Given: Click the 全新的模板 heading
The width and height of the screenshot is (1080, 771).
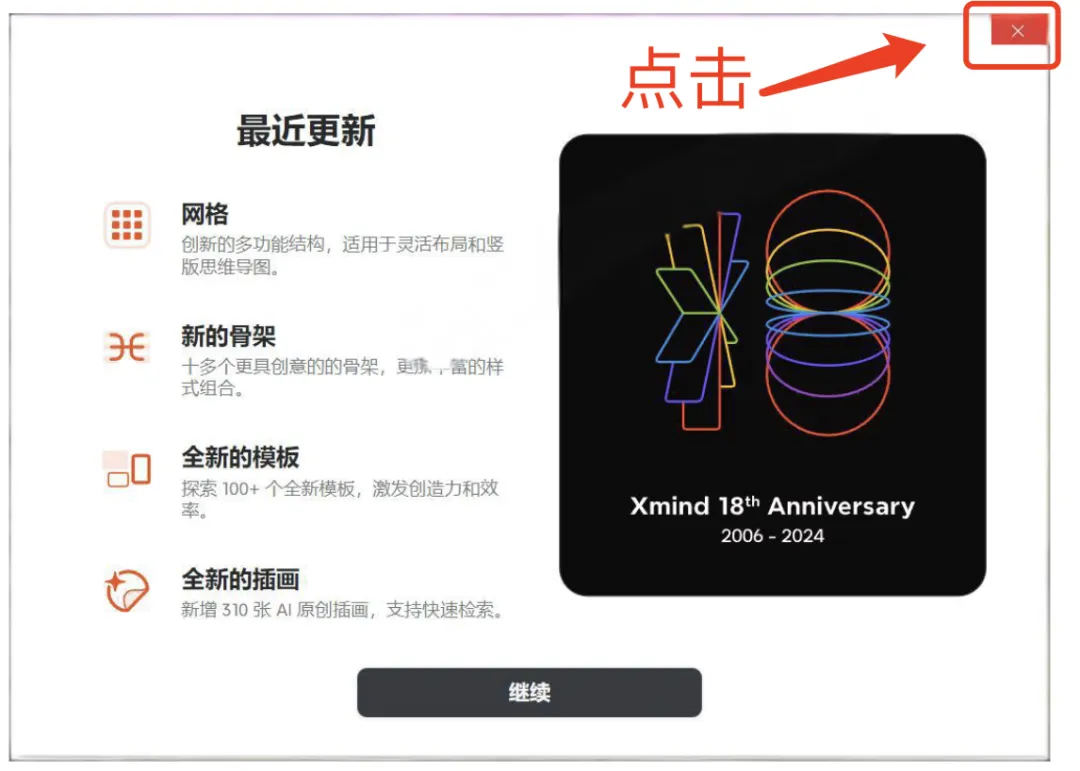Looking at the screenshot, I should pos(240,458).
